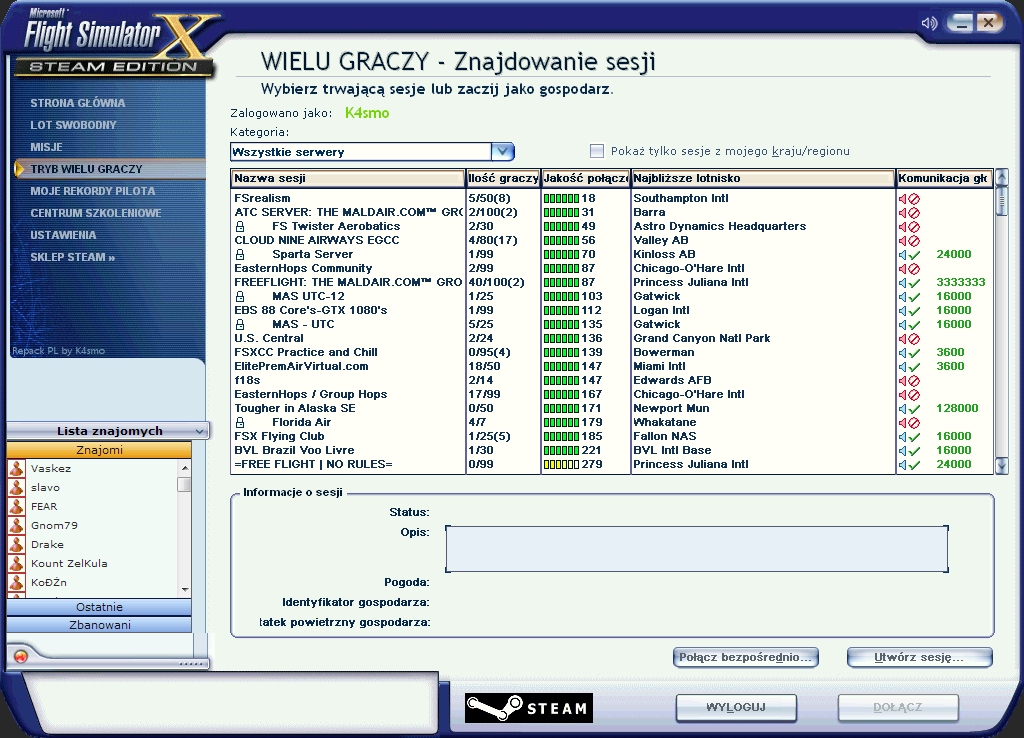The height and width of the screenshot is (738, 1024).
Task: Open MISJE menu item
Action: pyautogui.click(x=46, y=148)
